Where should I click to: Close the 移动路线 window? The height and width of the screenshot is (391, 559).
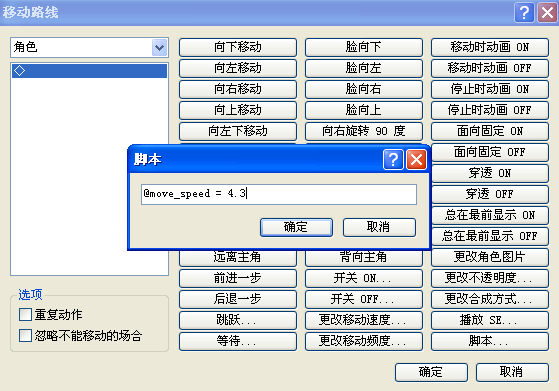547,12
